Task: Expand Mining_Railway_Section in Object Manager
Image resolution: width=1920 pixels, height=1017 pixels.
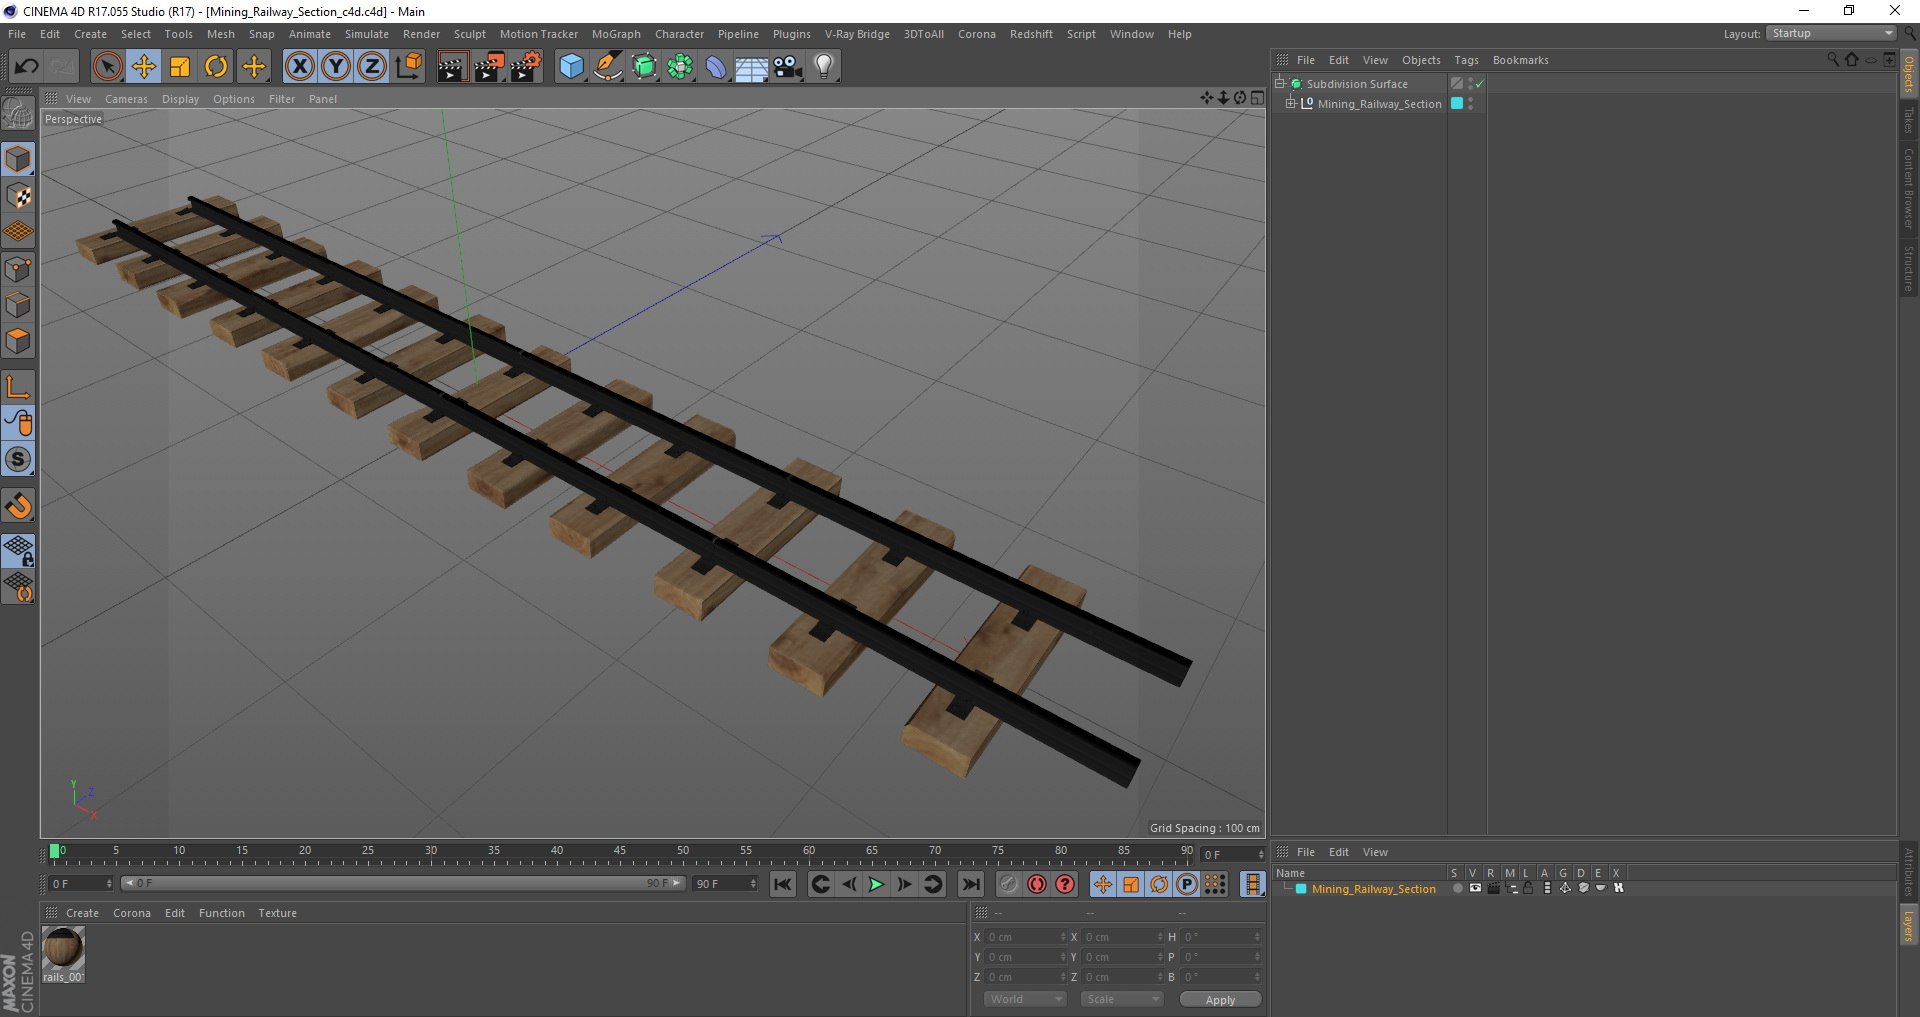Action: click(1291, 103)
